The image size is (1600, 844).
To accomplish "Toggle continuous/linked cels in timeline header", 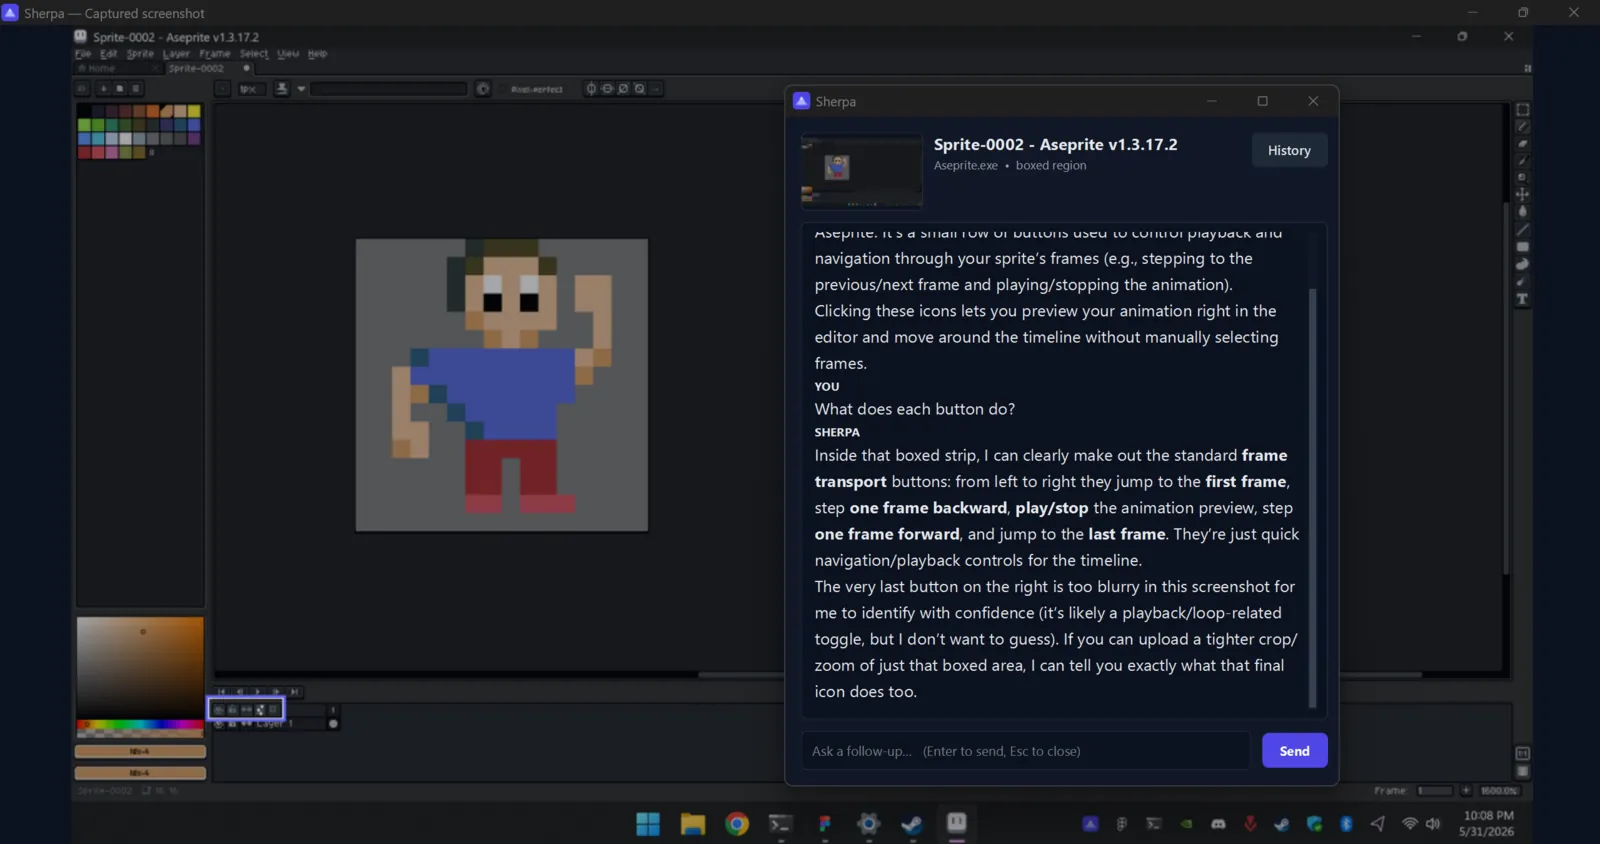I will (246, 710).
